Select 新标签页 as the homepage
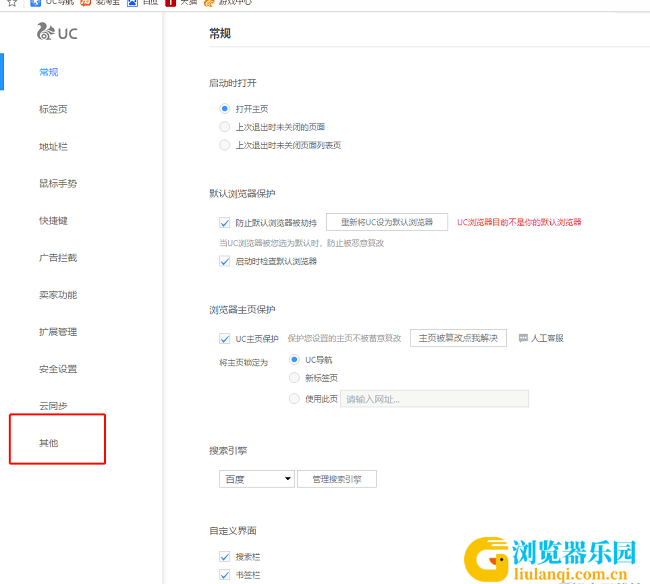Viewport: 650px width, 584px height. click(294, 378)
